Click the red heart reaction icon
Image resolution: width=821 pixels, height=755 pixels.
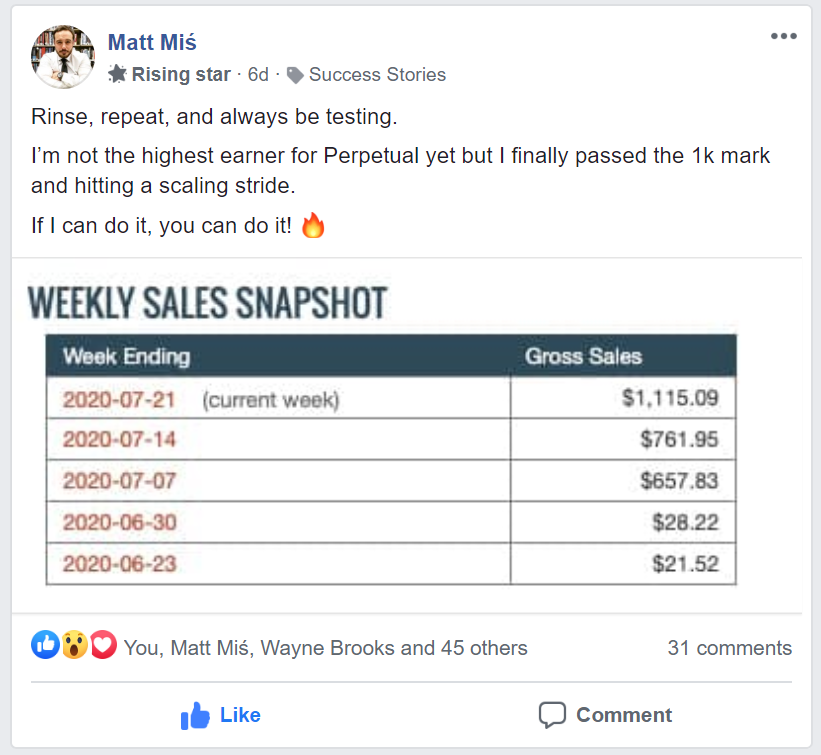click(x=103, y=645)
